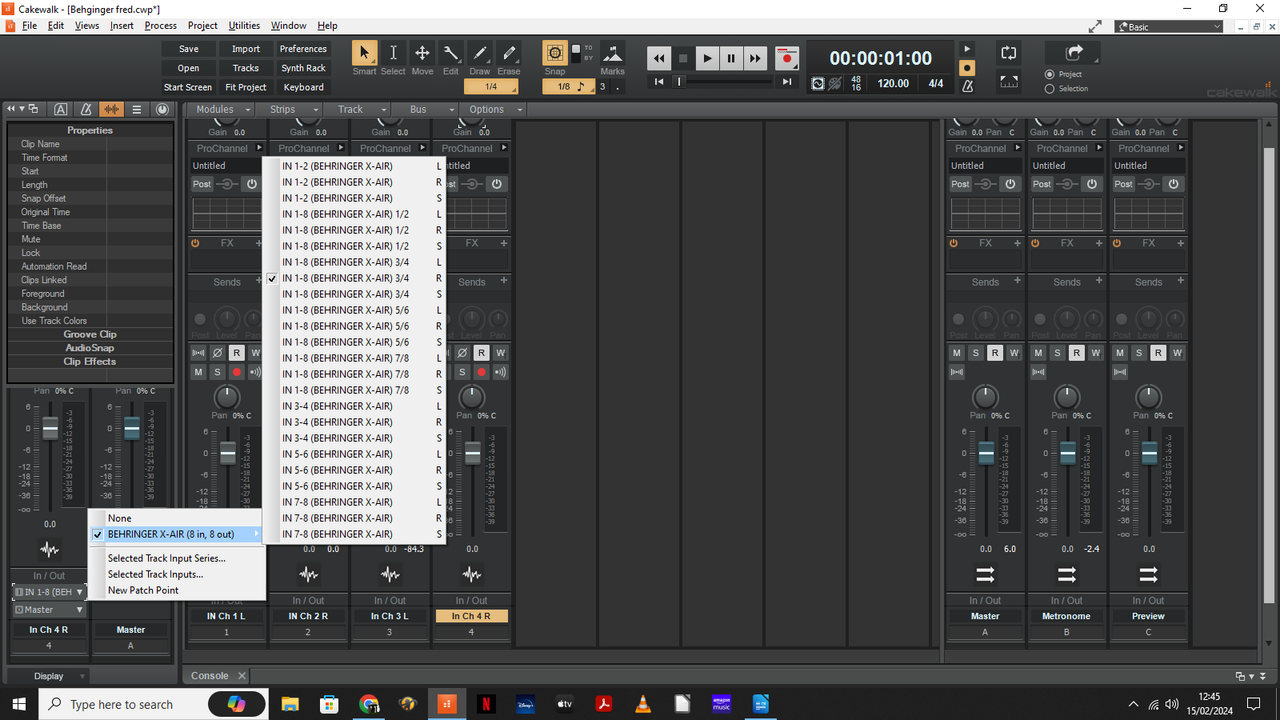Click the output routing icon on Master bus
The image size is (1280, 720).
tap(985, 574)
